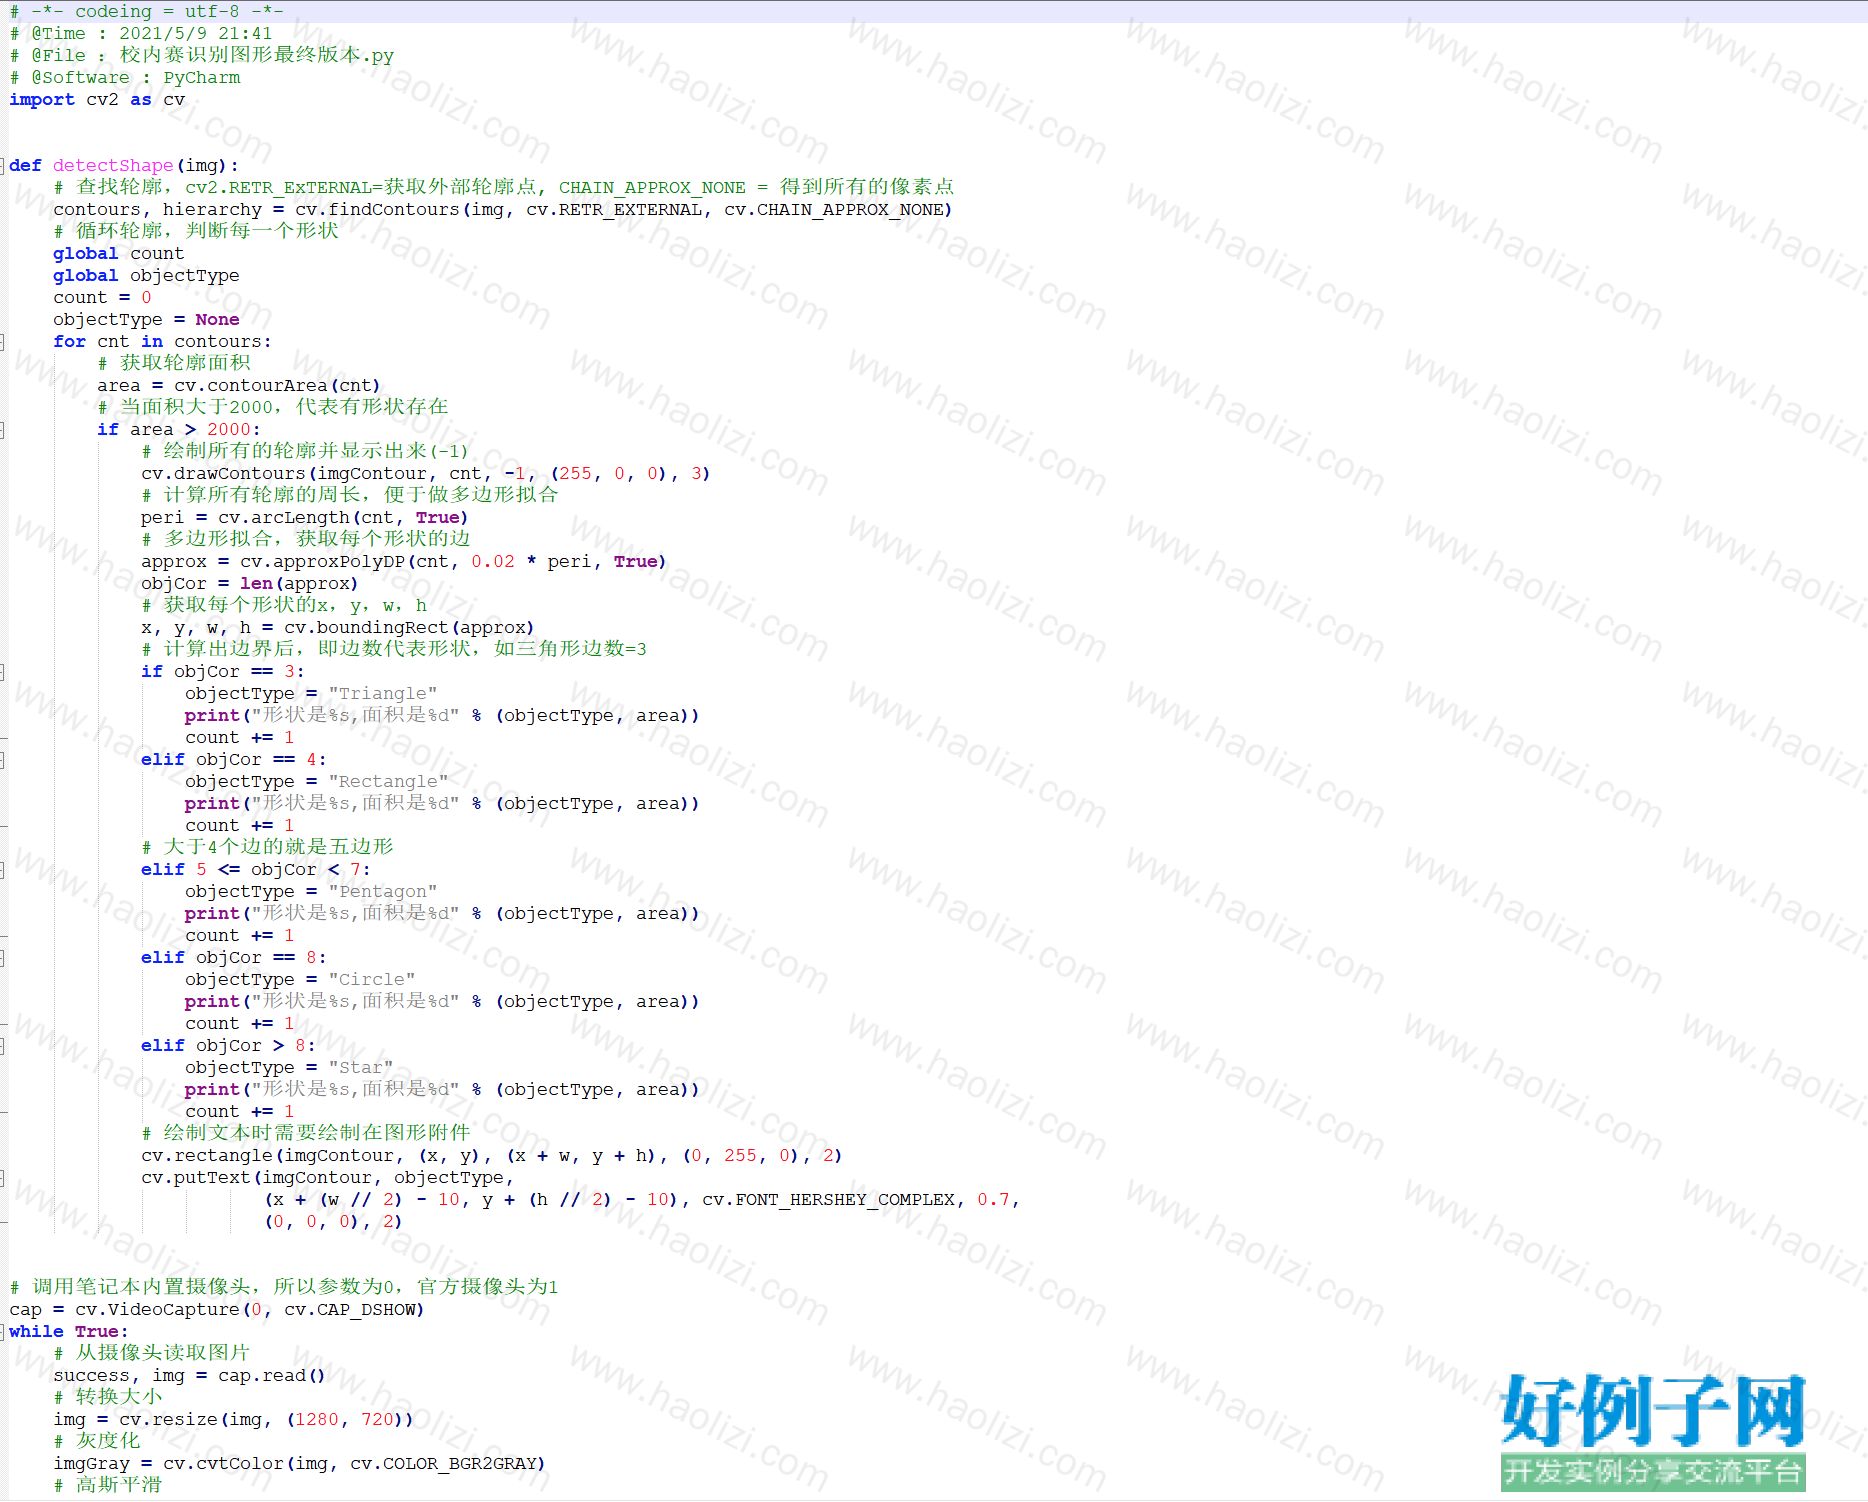Collapse the 'if area > 2000' fold marker
The height and width of the screenshot is (1502, 1868).
click(x=3, y=430)
